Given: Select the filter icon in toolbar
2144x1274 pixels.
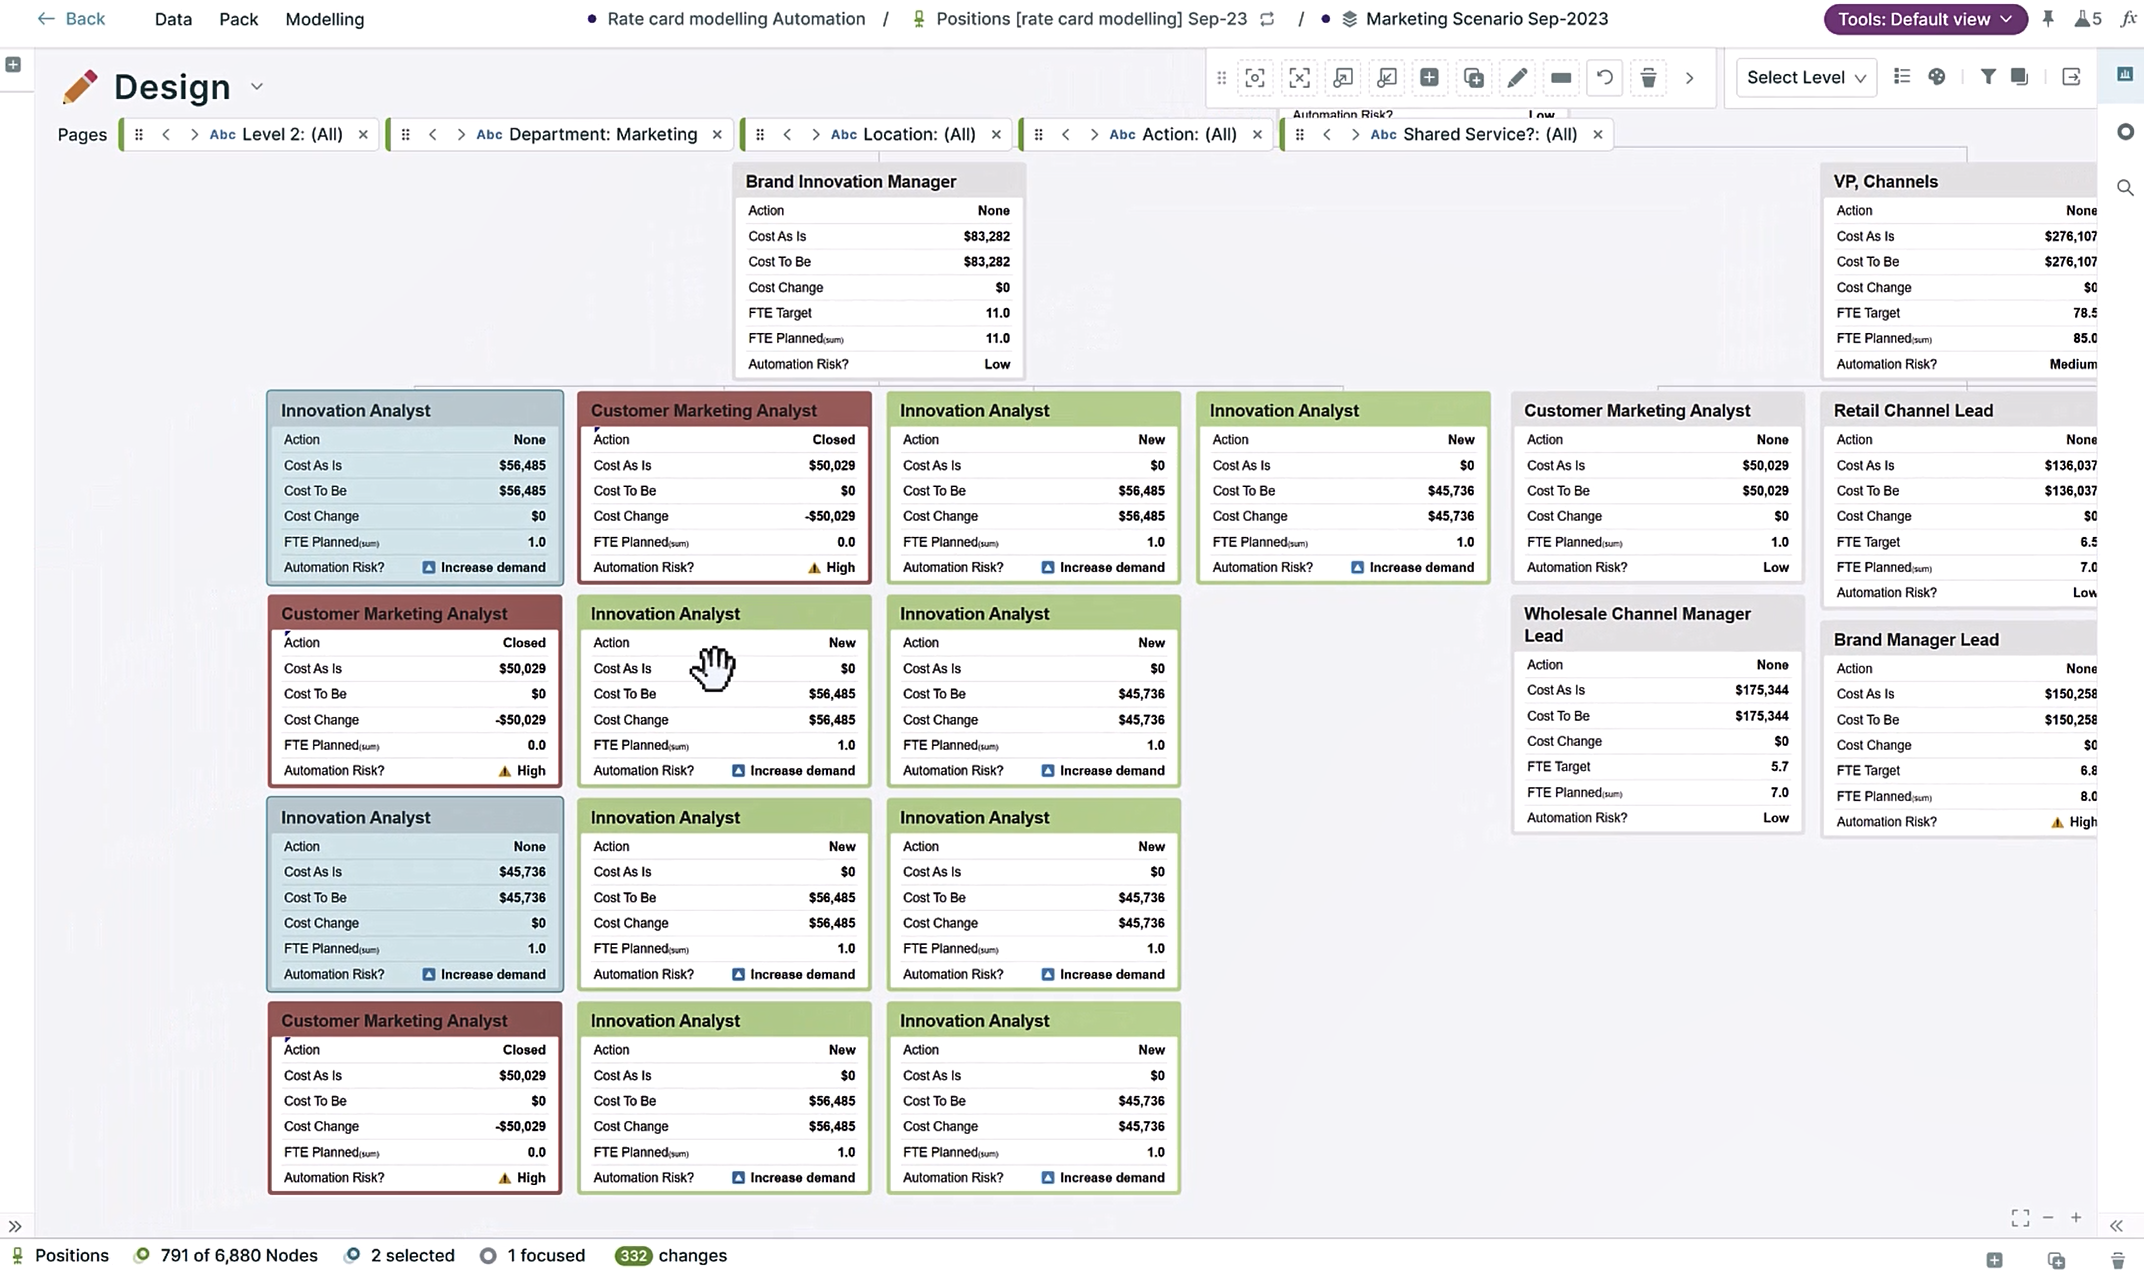Looking at the screenshot, I should tap(1988, 76).
